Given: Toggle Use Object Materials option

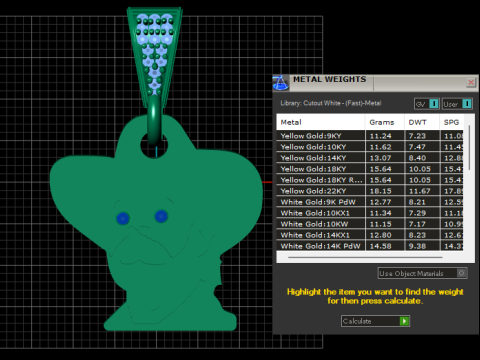Looking at the screenshot, I should (422, 273).
